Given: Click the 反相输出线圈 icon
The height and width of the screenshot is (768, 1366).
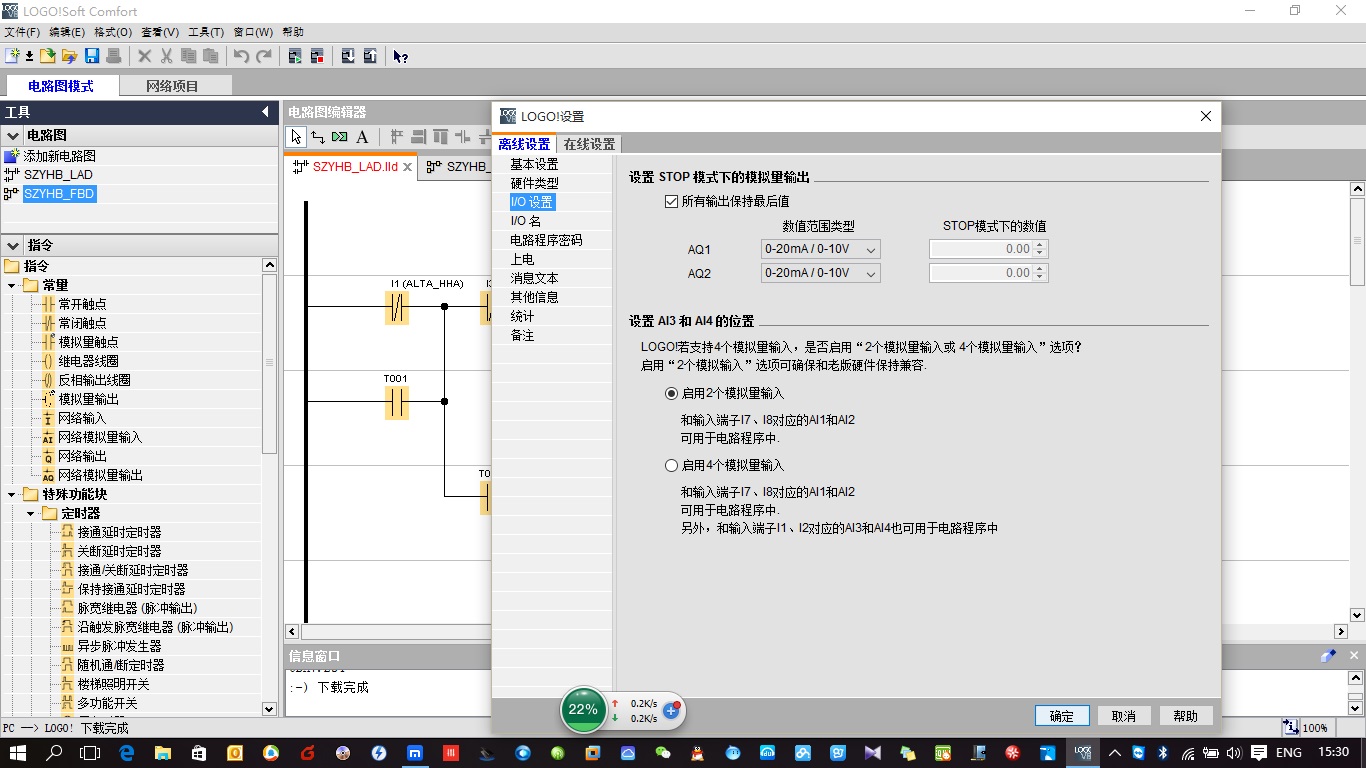Looking at the screenshot, I should pos(48,380).
